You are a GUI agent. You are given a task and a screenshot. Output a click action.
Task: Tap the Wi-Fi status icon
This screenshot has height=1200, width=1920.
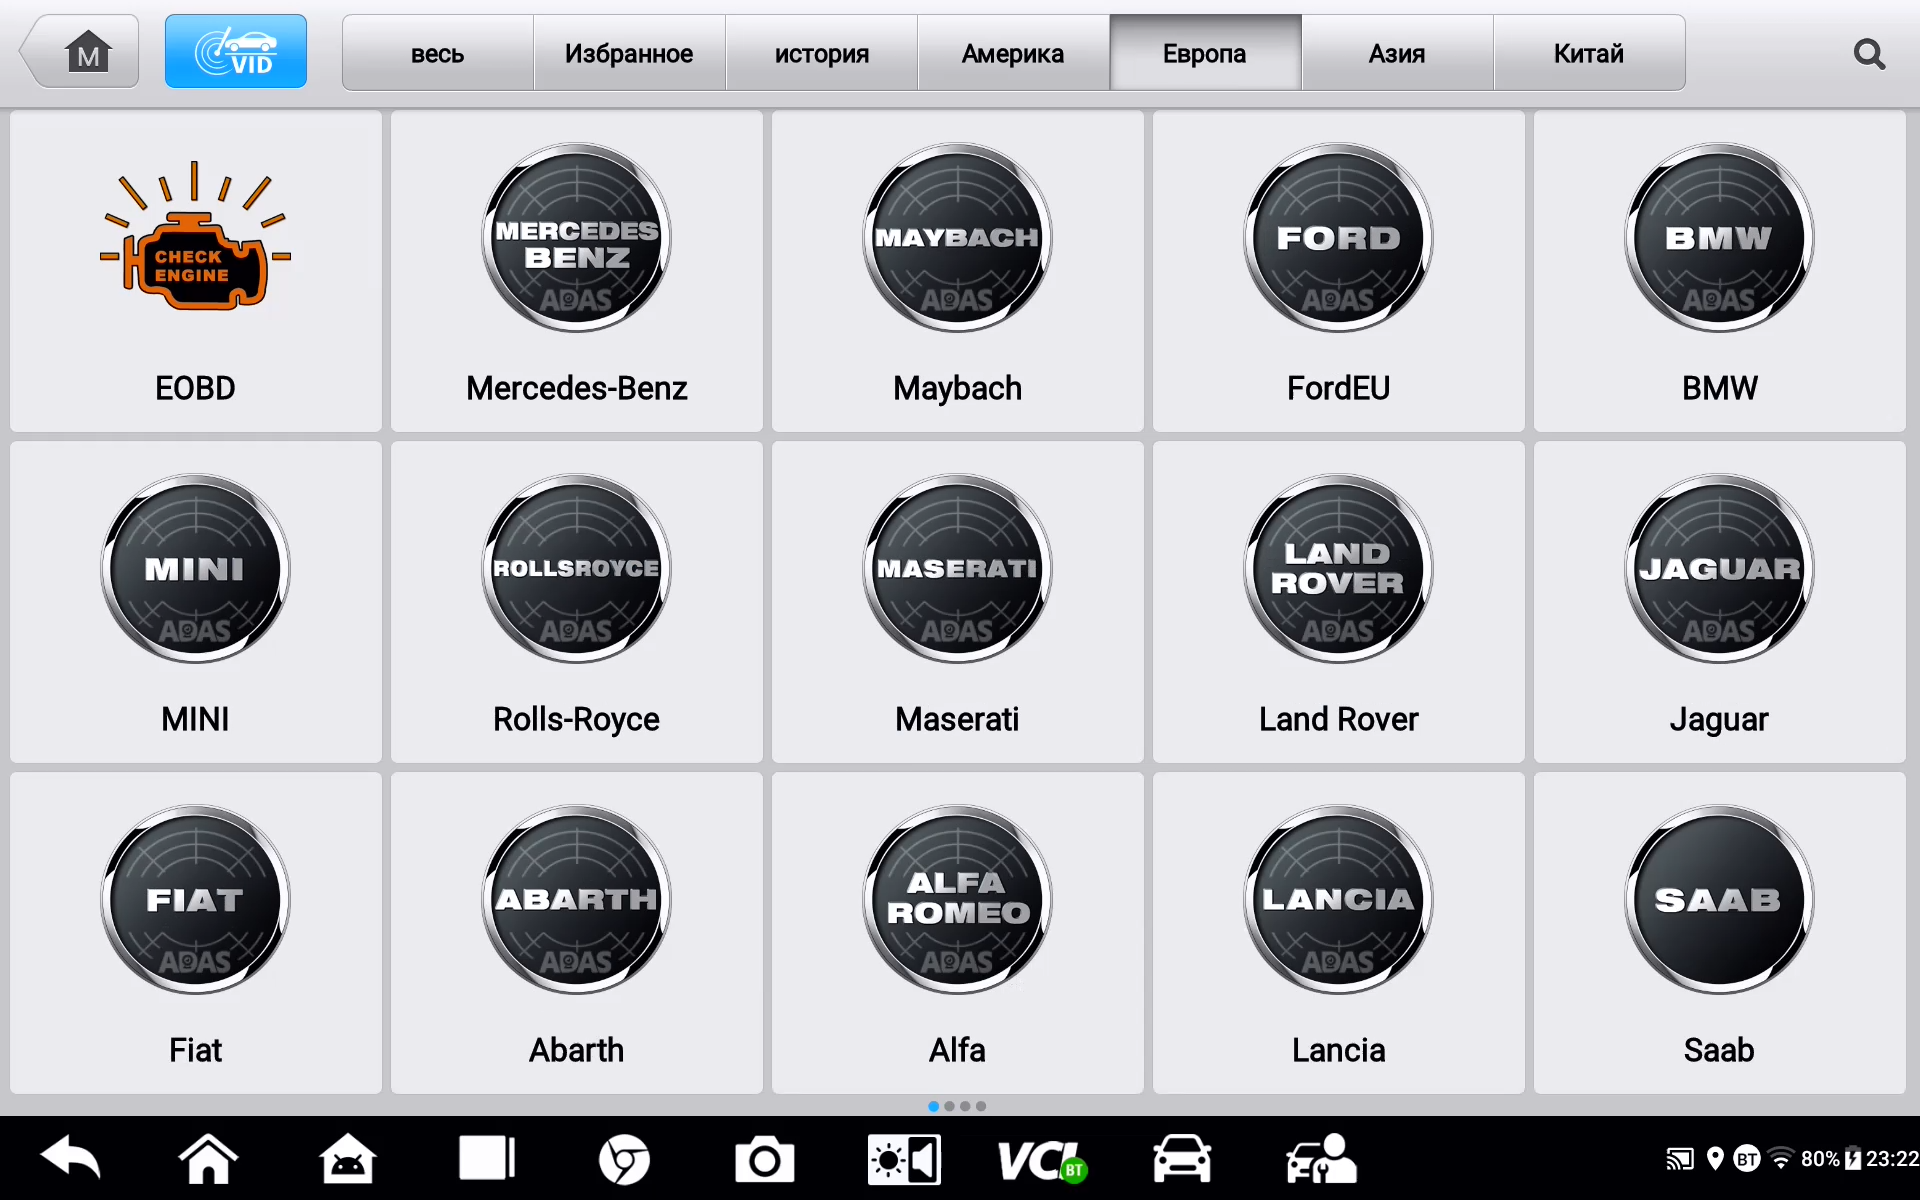[1780, 1159]
